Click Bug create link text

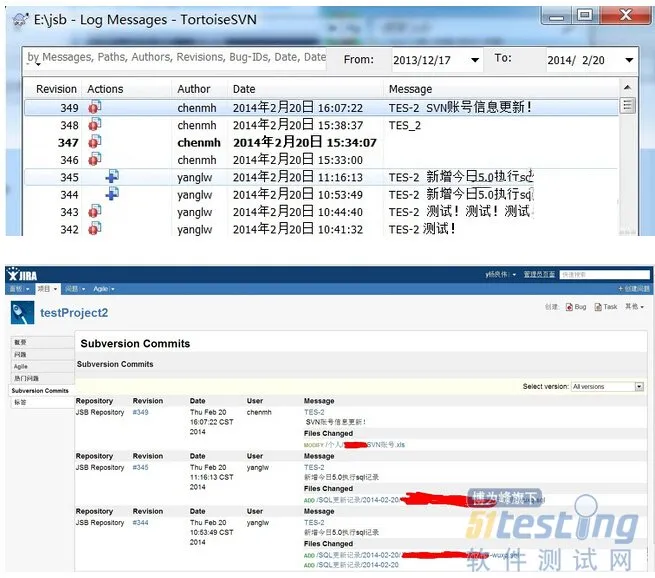point(580,307)
